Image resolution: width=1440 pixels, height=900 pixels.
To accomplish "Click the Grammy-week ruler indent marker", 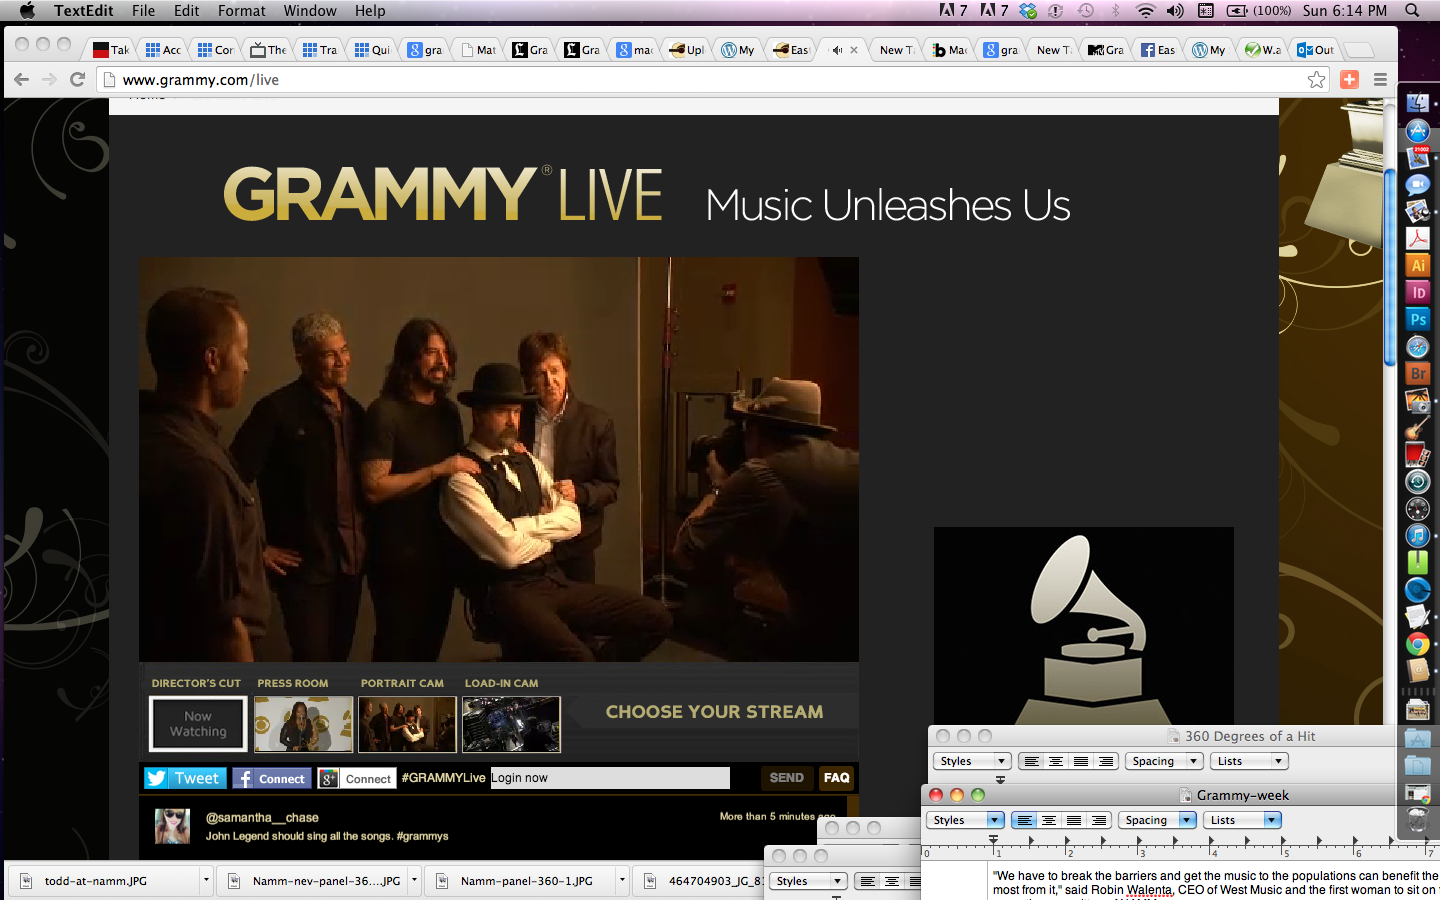I will (x=993, y=841).
